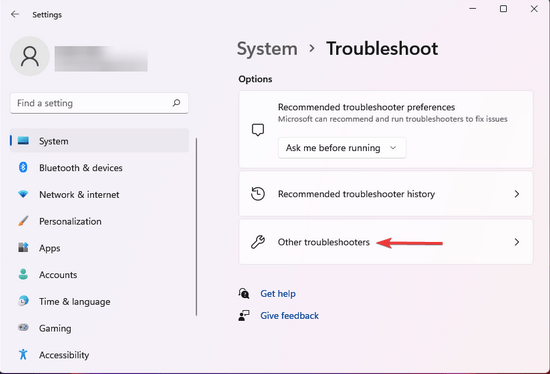This screenshot has height=374, width=550.
Task: Open Accessibility settings category
Action: [x=99, y=354]
